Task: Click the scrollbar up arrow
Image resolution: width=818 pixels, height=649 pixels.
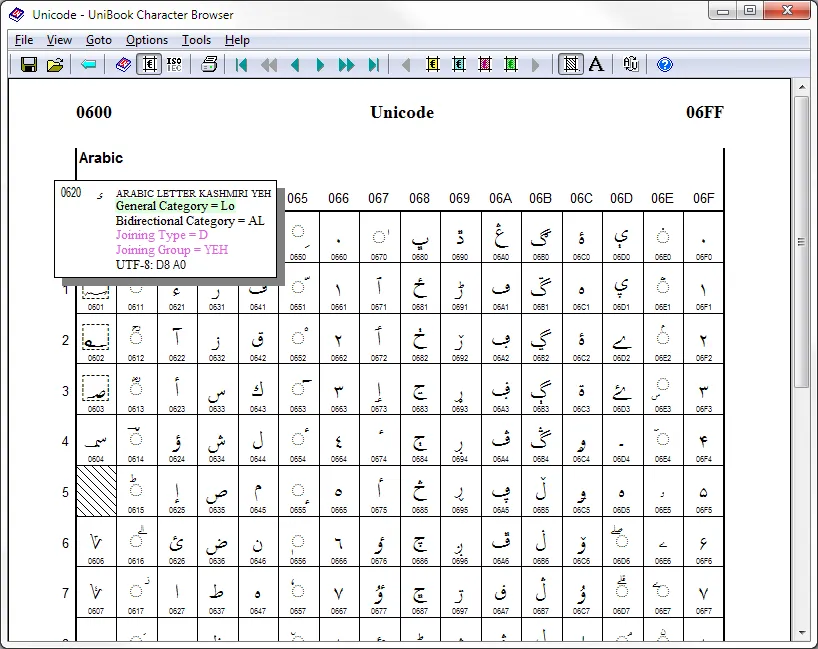Action: pos(802,87)
